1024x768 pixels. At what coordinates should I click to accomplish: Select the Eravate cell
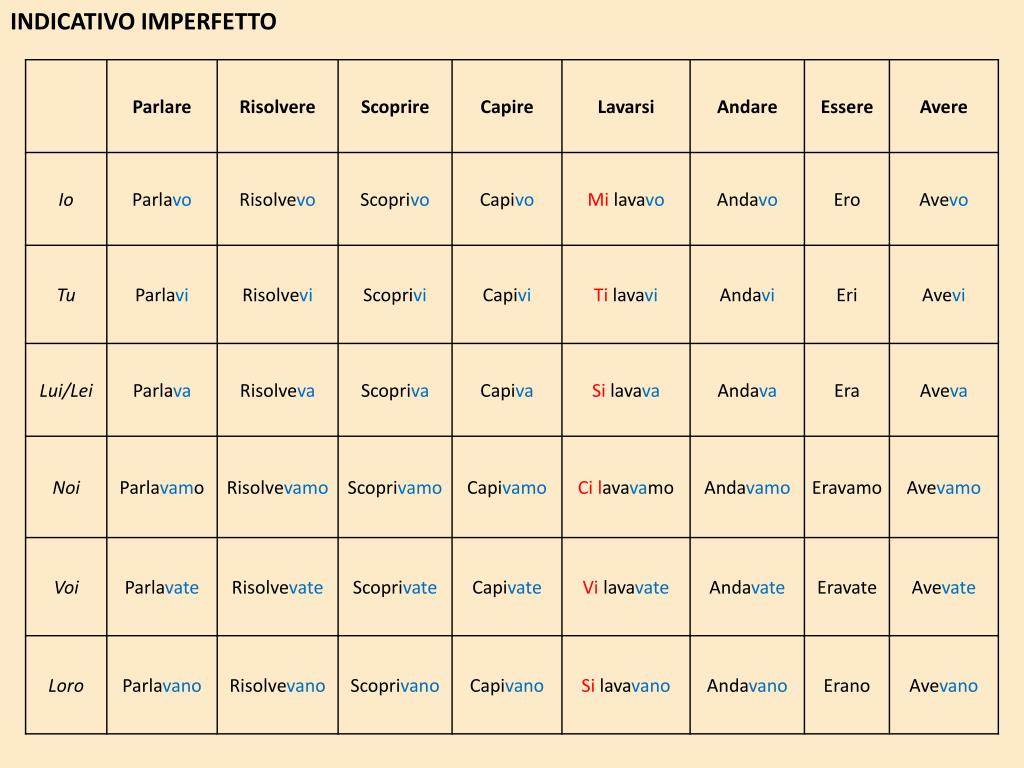[x=847, y=588]
